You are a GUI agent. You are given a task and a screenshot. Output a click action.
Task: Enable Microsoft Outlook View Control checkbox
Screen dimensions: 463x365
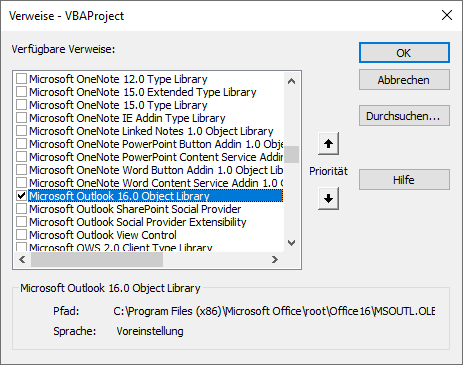(22, 235)
